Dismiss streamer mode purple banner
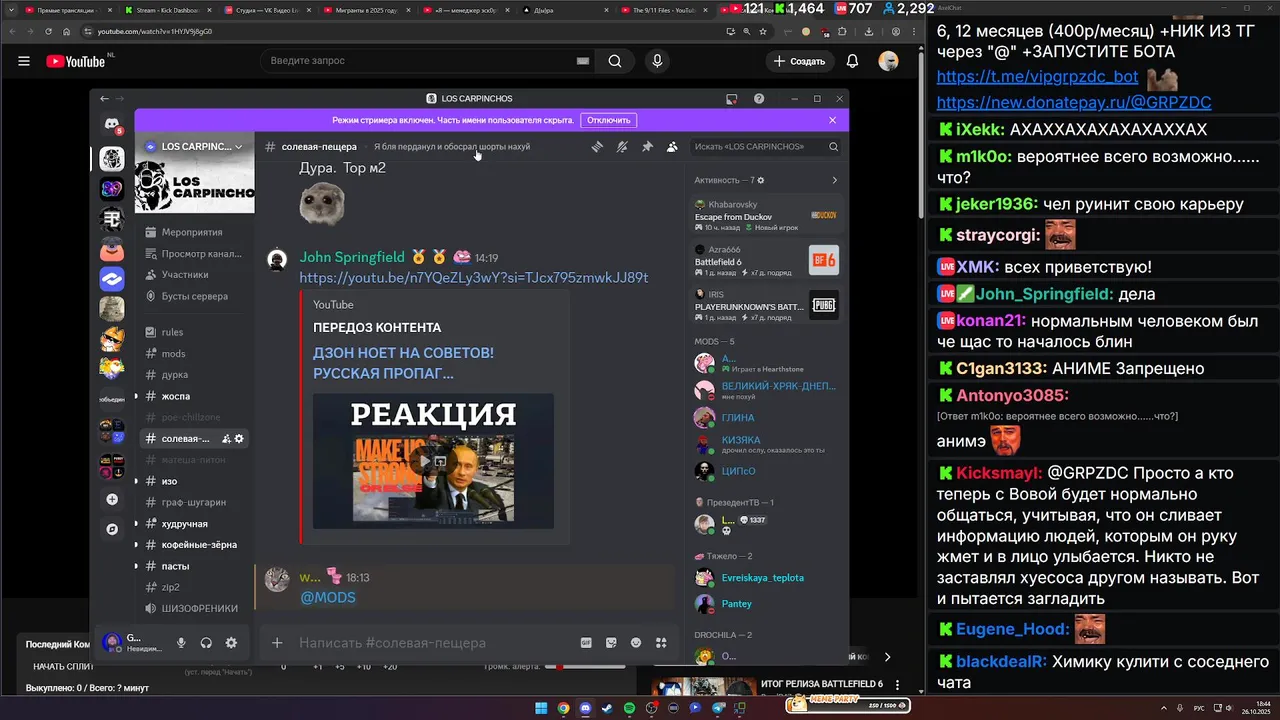Screen dimensions: 1280x720 tap(832, 120)
